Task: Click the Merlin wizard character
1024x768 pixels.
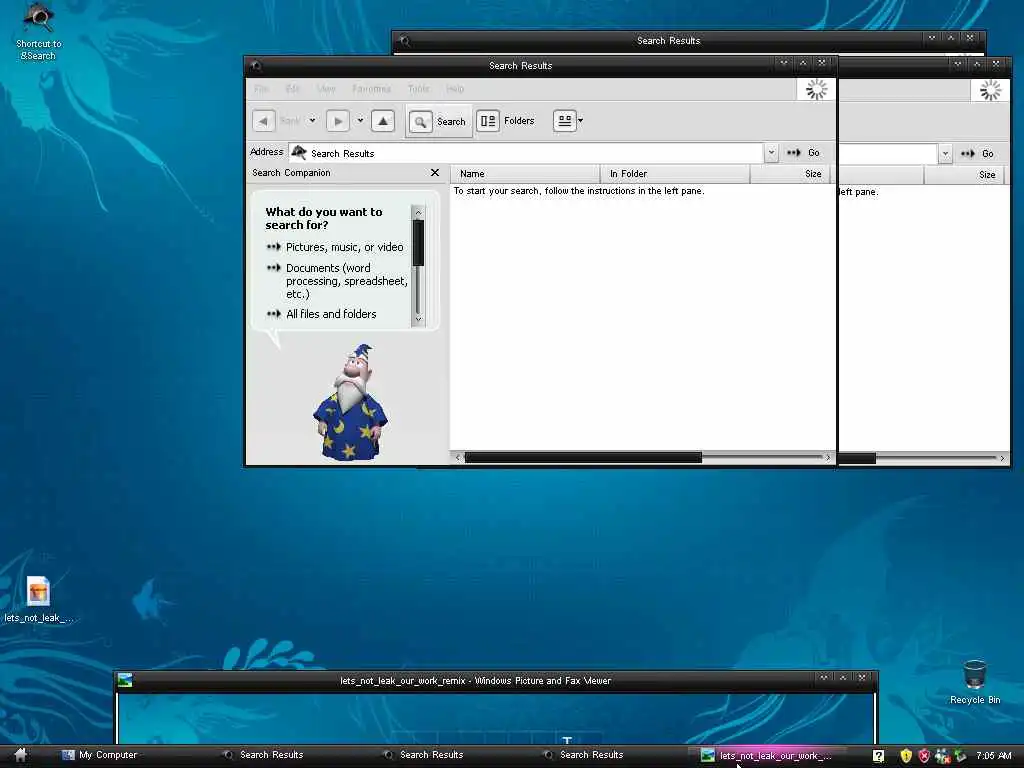Action: (350, 403)
